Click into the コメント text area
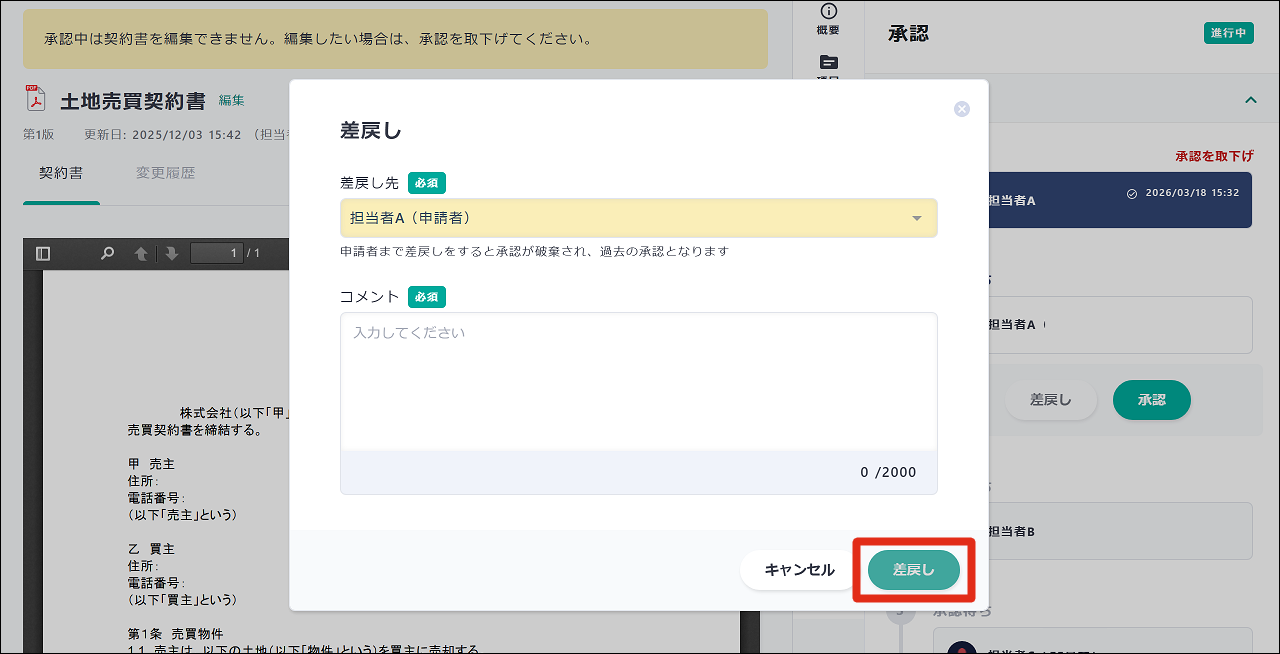This screenshot has width=1280, height=654. point(638,380)
